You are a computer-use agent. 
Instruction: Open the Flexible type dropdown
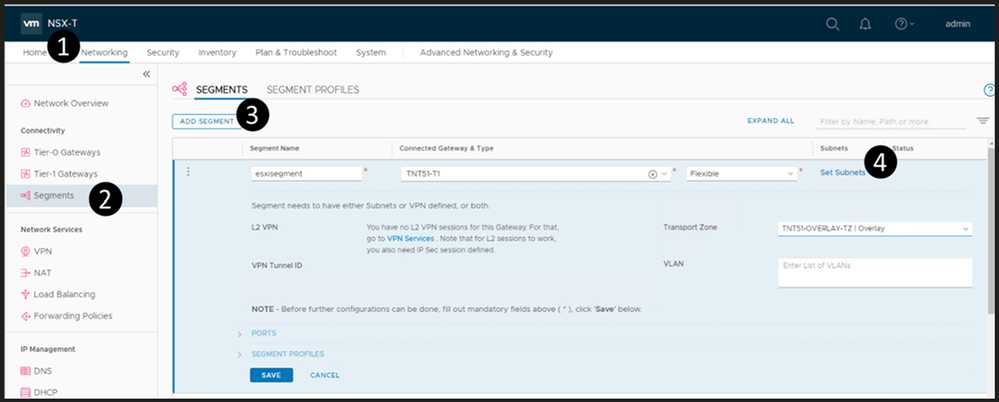[x=742, y=174]
